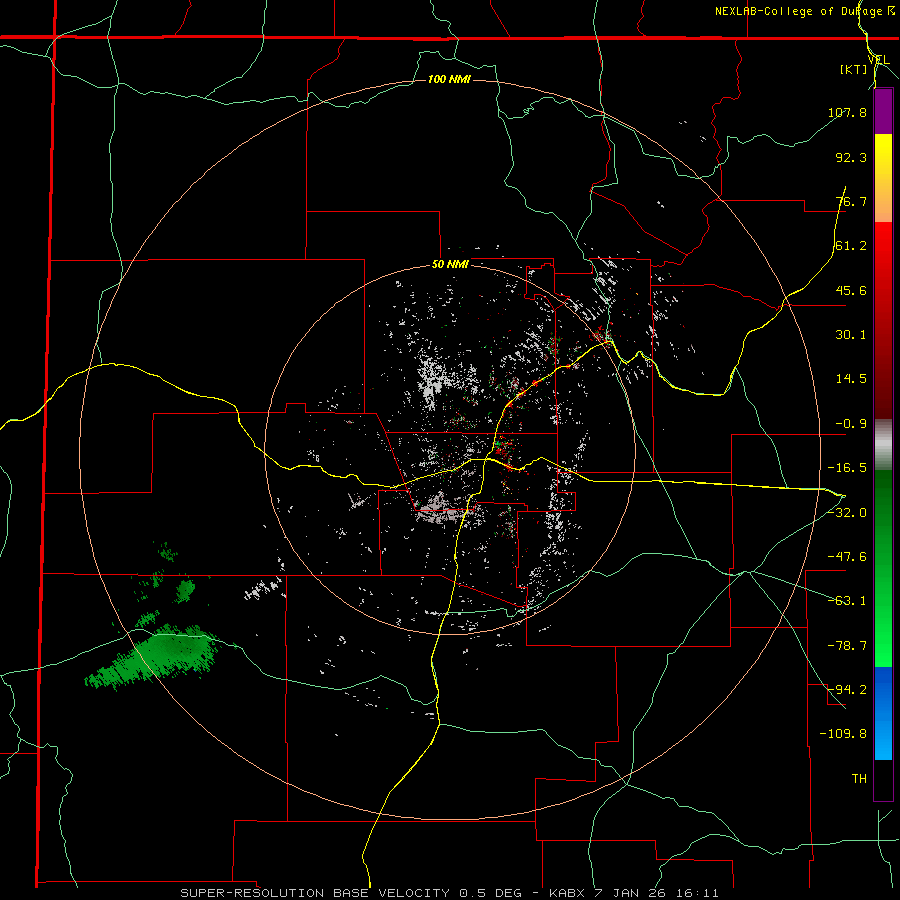This screenshot has width=900, height=900.
Task: Select the -63.1 knot scale value
Action: 847,601
